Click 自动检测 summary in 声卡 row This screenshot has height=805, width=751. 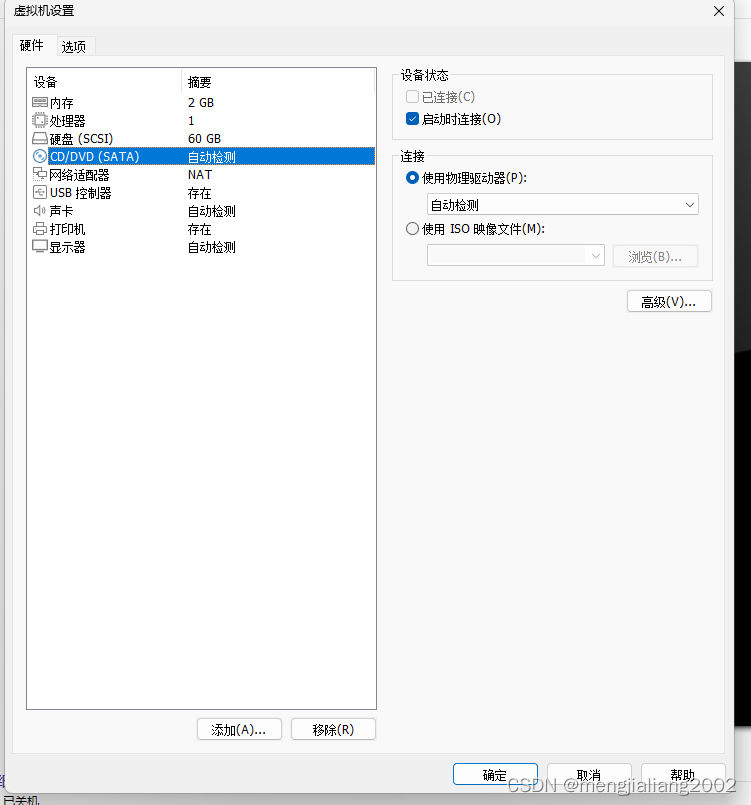pyautogui.click(x=211, y=211)
